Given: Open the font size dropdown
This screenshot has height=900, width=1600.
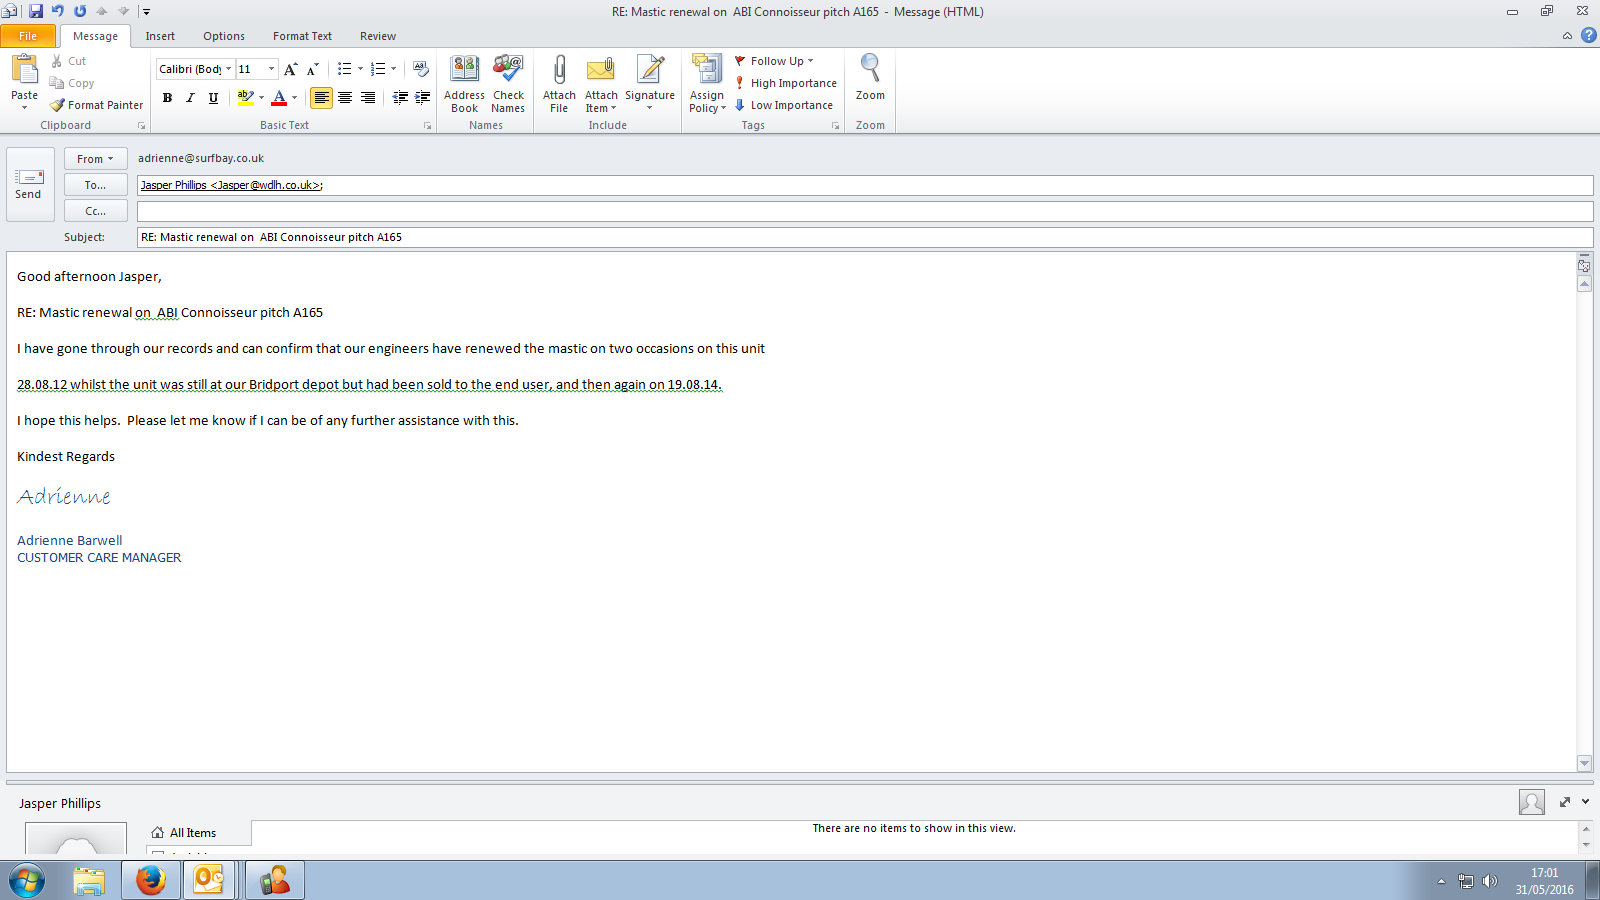Looking at the screenshot, I should 271,69.
